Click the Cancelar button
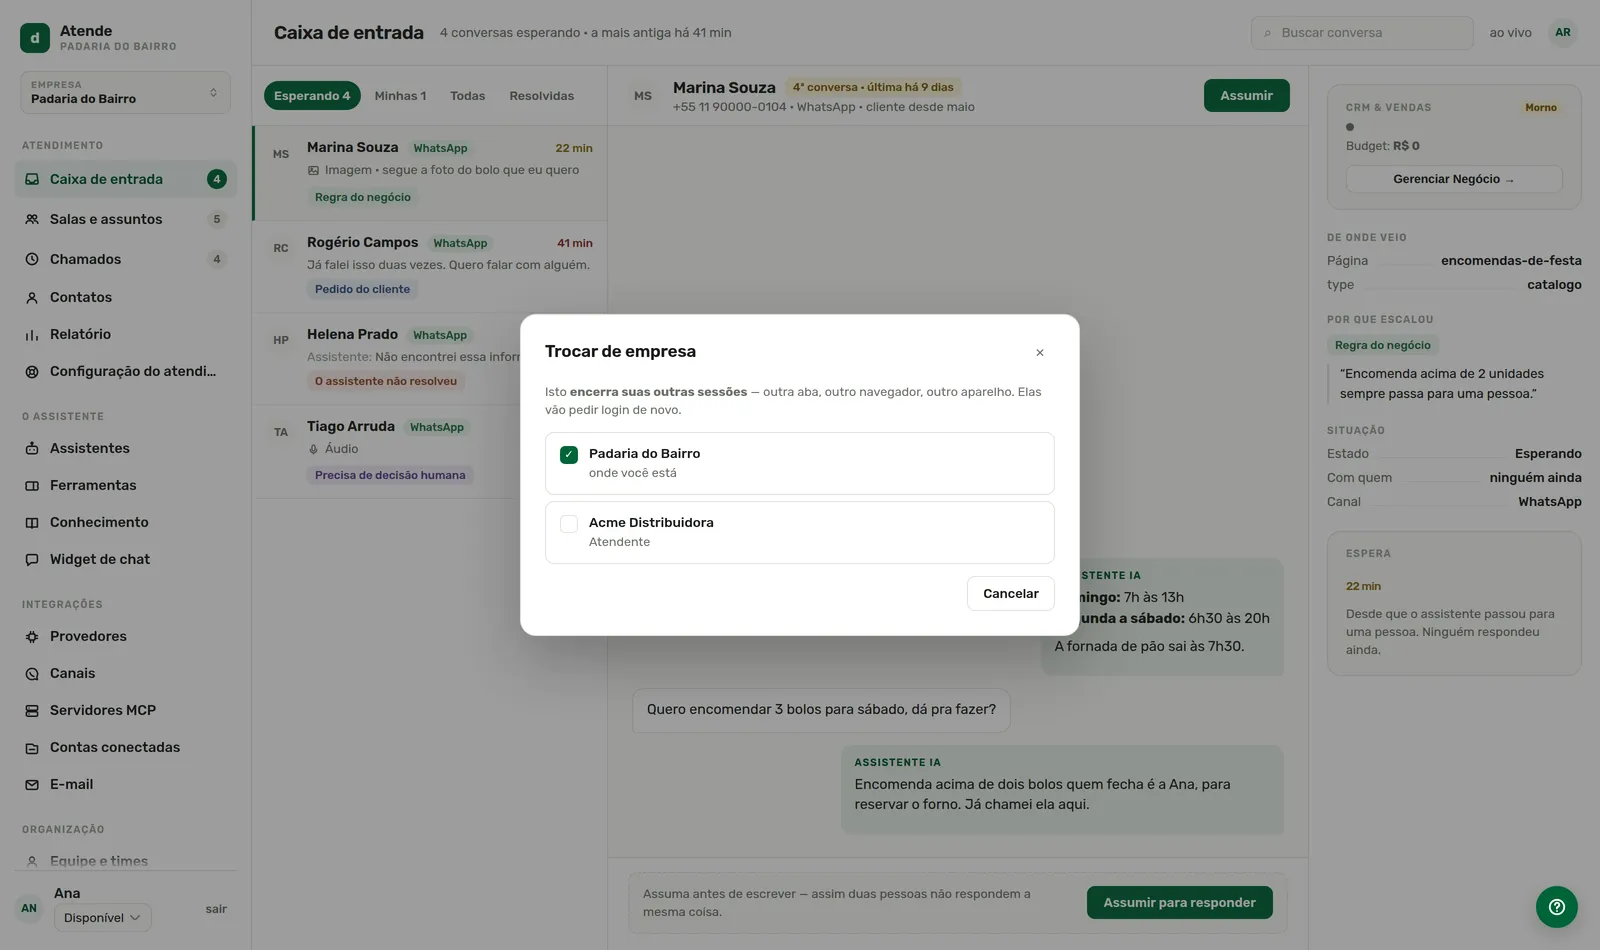 click(x=1010, y=593)
